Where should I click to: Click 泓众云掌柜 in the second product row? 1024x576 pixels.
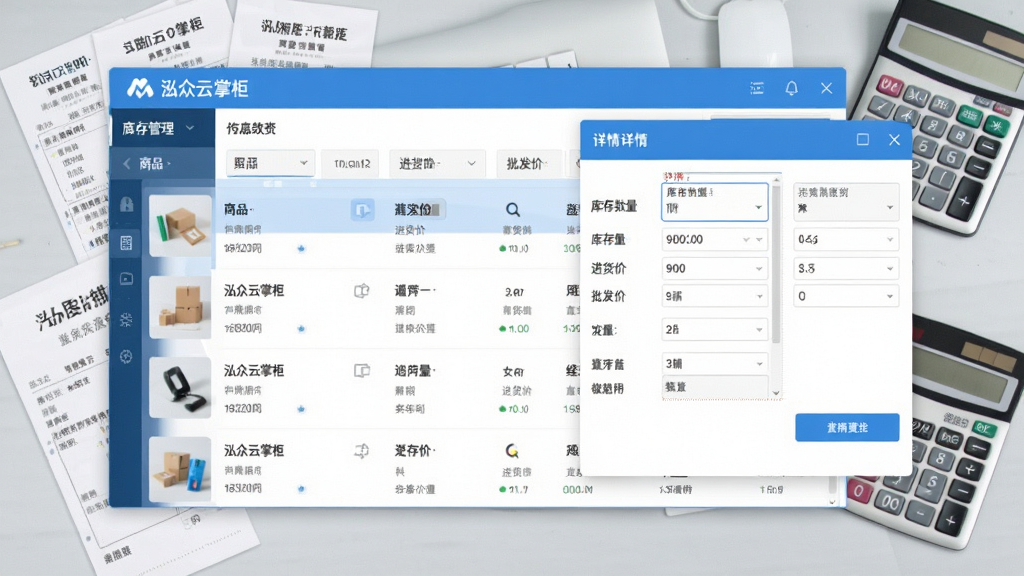254,291
